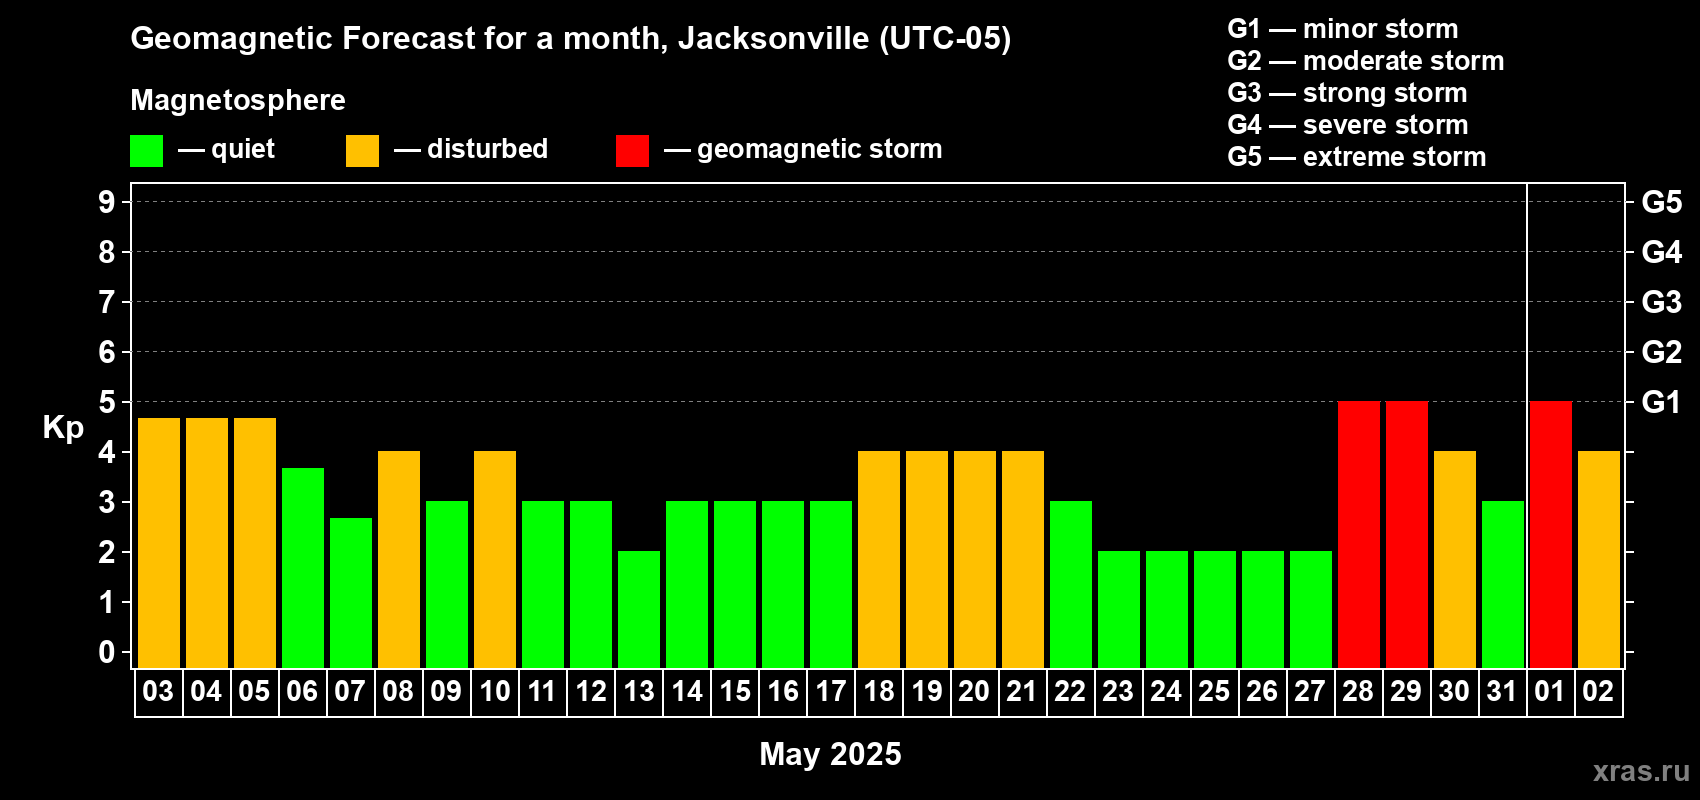Click the red geomagnetic storm legend swatch
The width and height of the screenshot is (1700, 800).
[632, 151]
